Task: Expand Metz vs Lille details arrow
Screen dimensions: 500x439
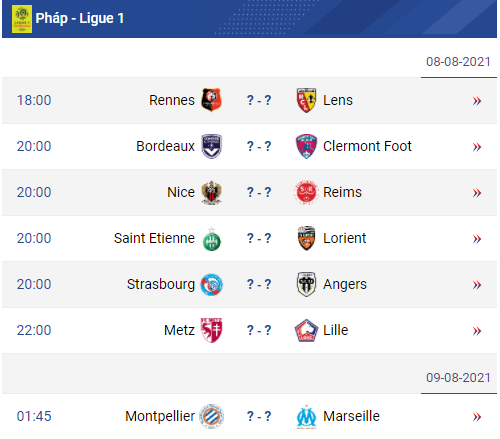Action: coord(477,331)
